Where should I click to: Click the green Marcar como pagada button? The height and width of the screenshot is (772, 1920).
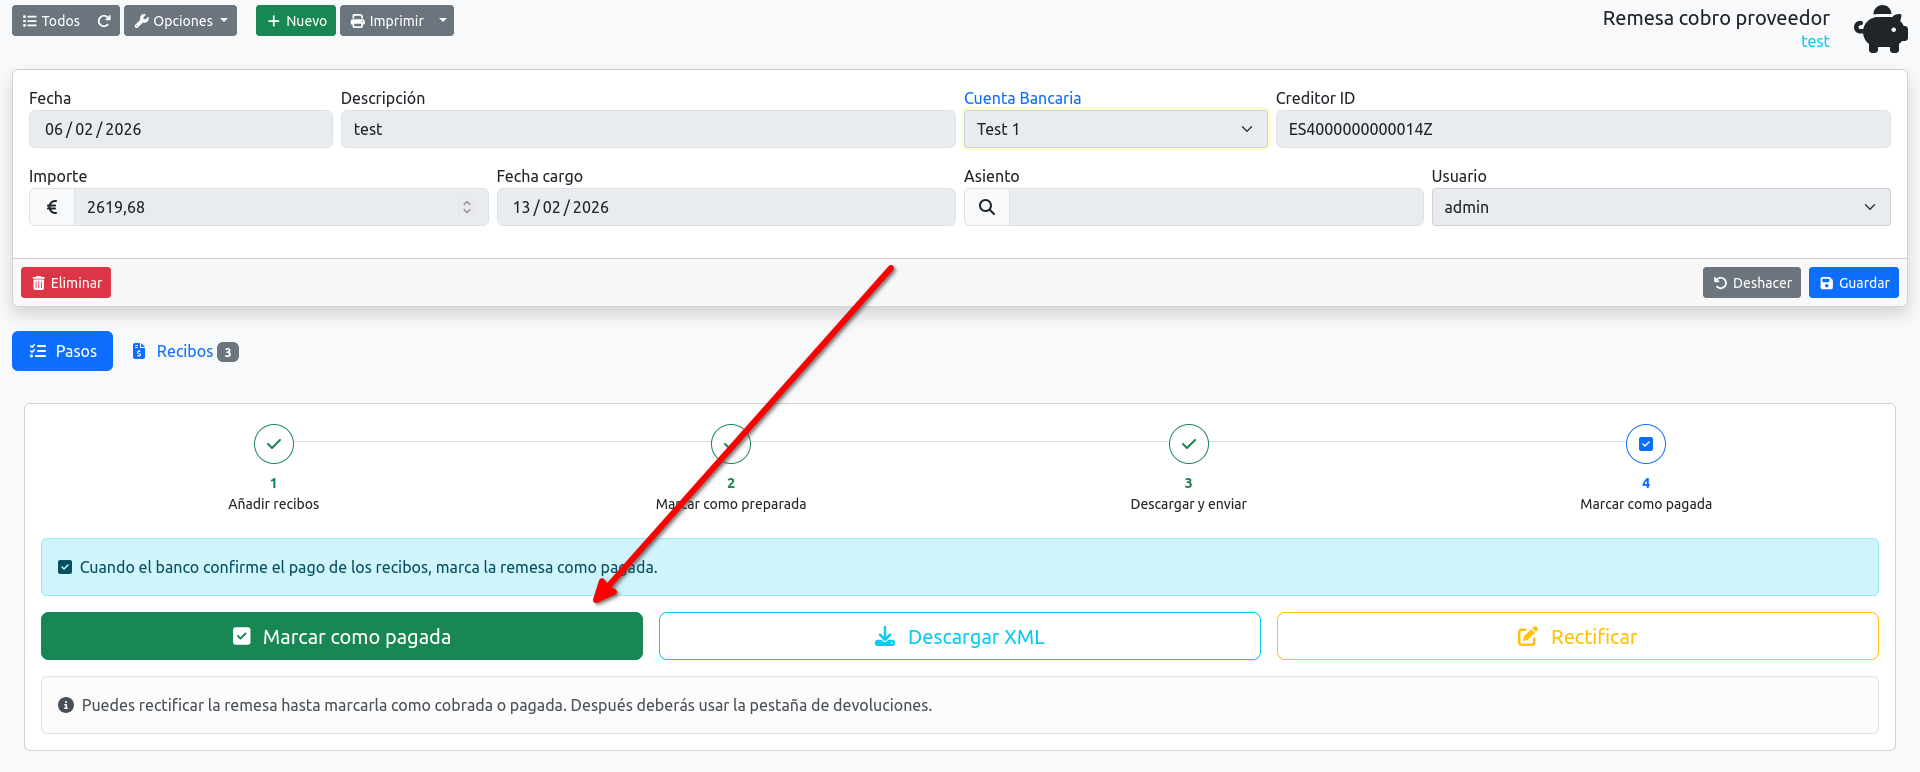342,636
